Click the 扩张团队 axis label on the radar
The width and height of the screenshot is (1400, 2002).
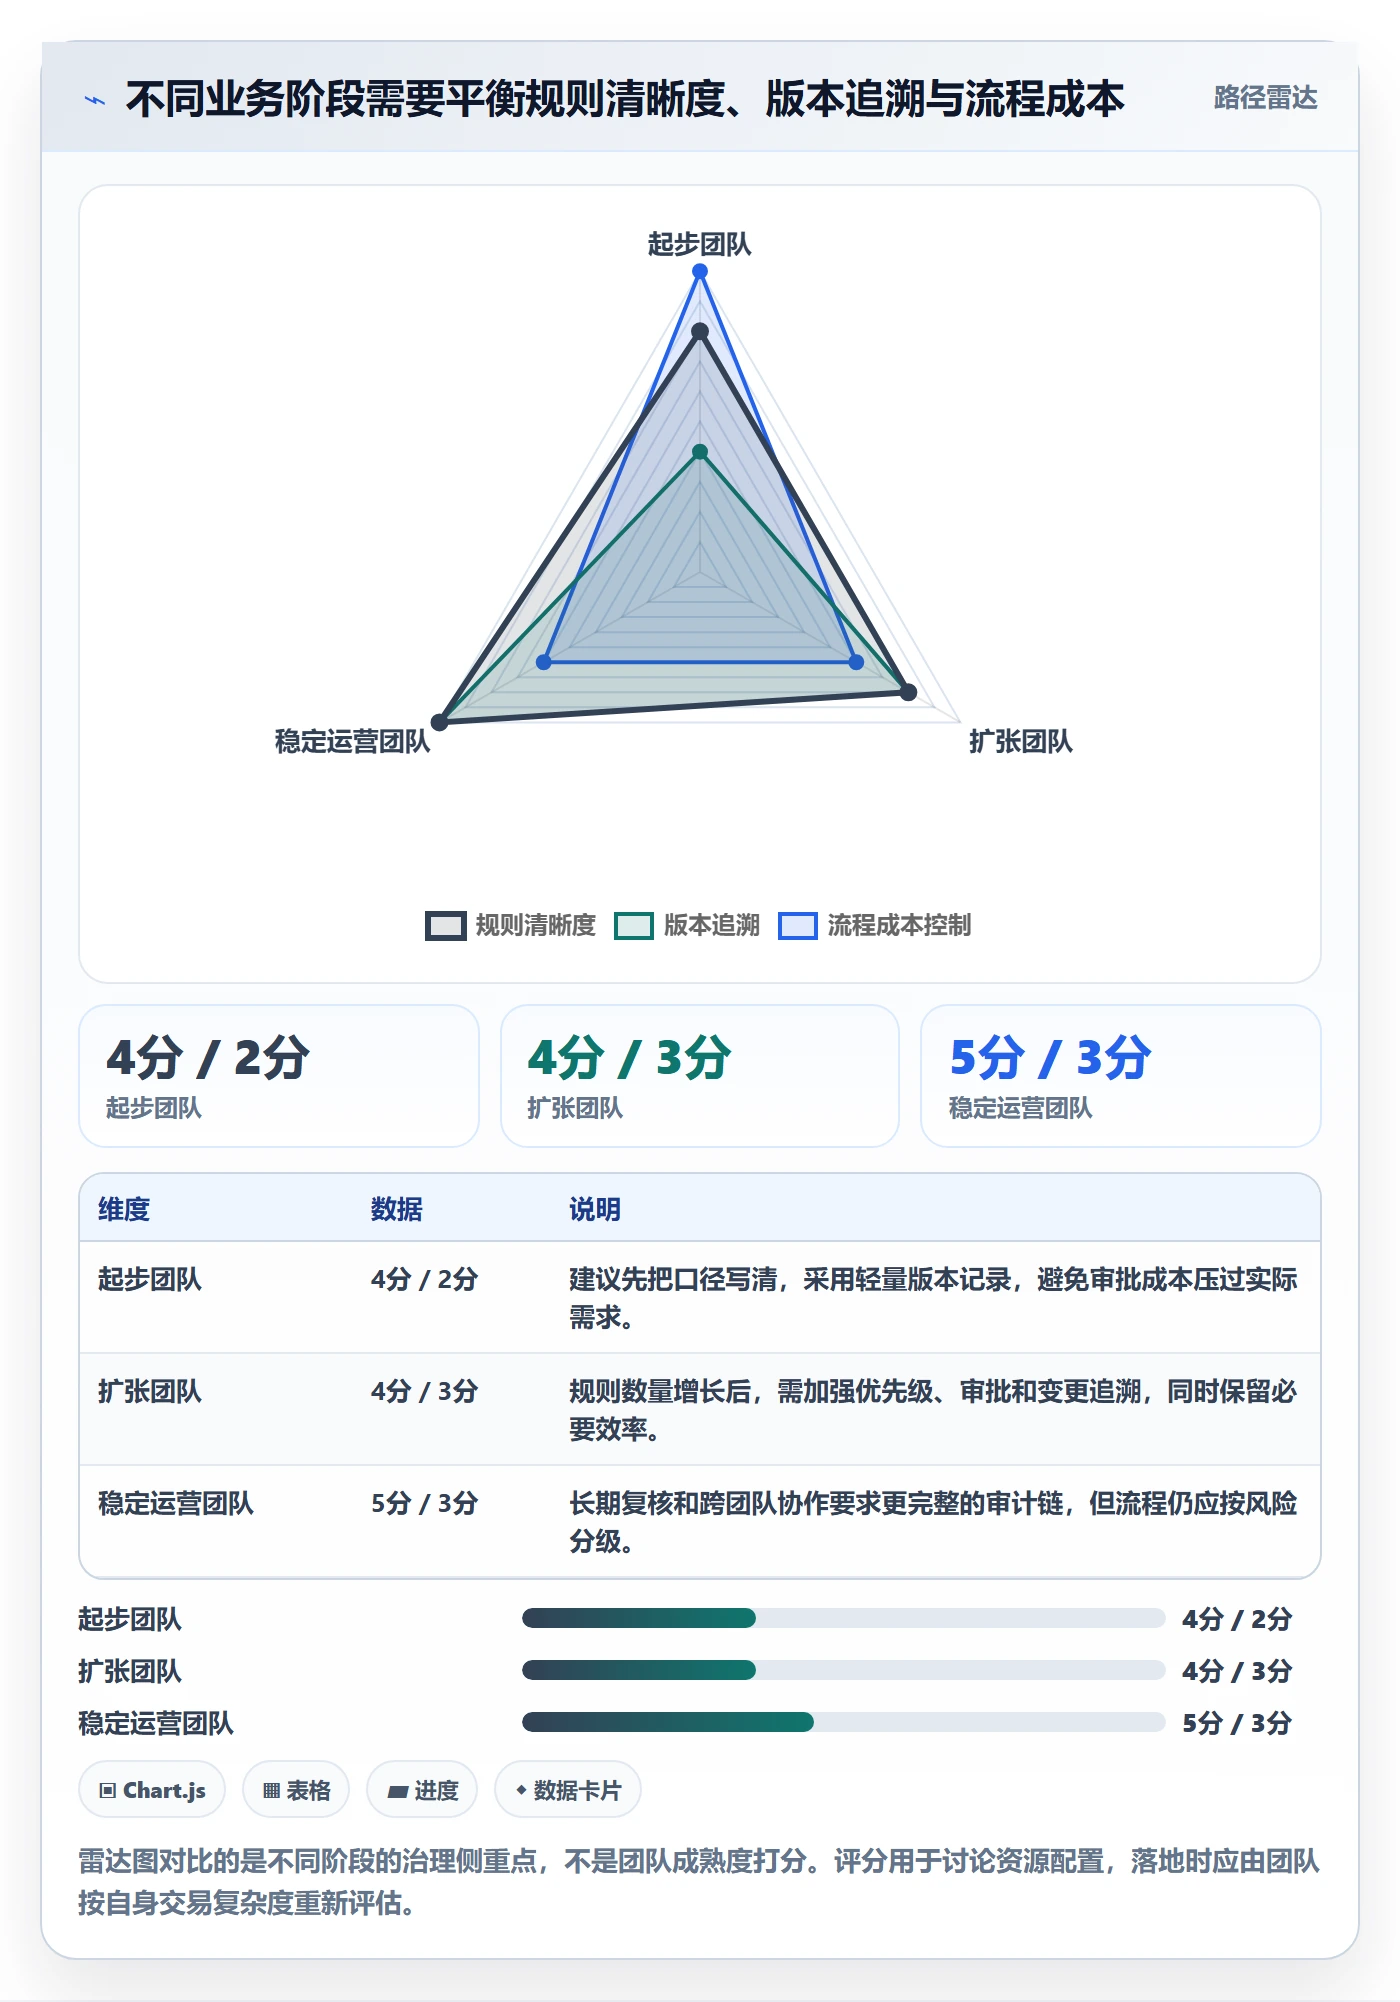pos(1020,741)
